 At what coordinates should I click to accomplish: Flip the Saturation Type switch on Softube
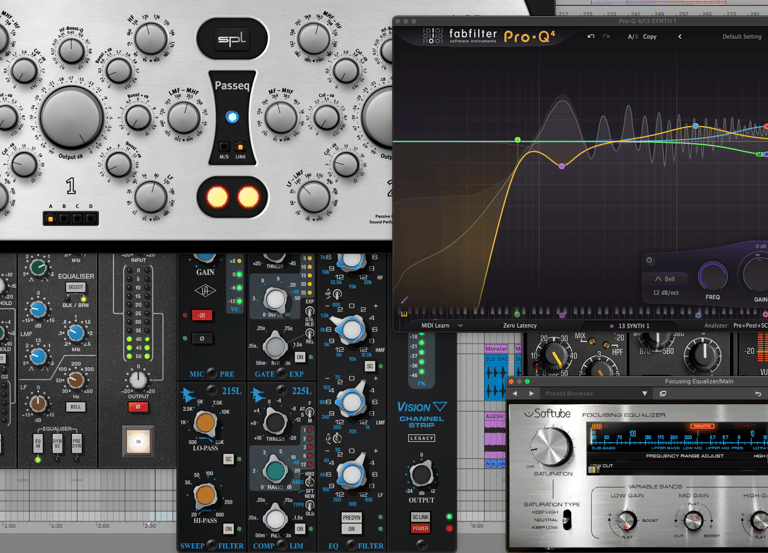[567, 520]
